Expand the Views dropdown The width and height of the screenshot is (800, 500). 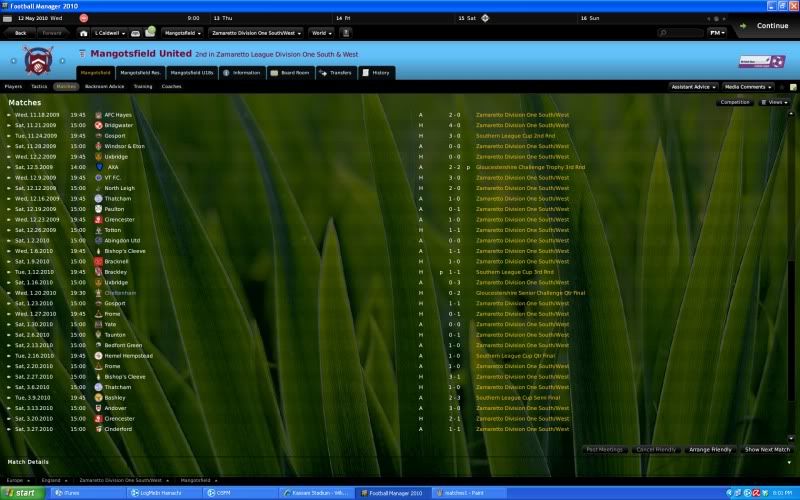click(776, 102)
